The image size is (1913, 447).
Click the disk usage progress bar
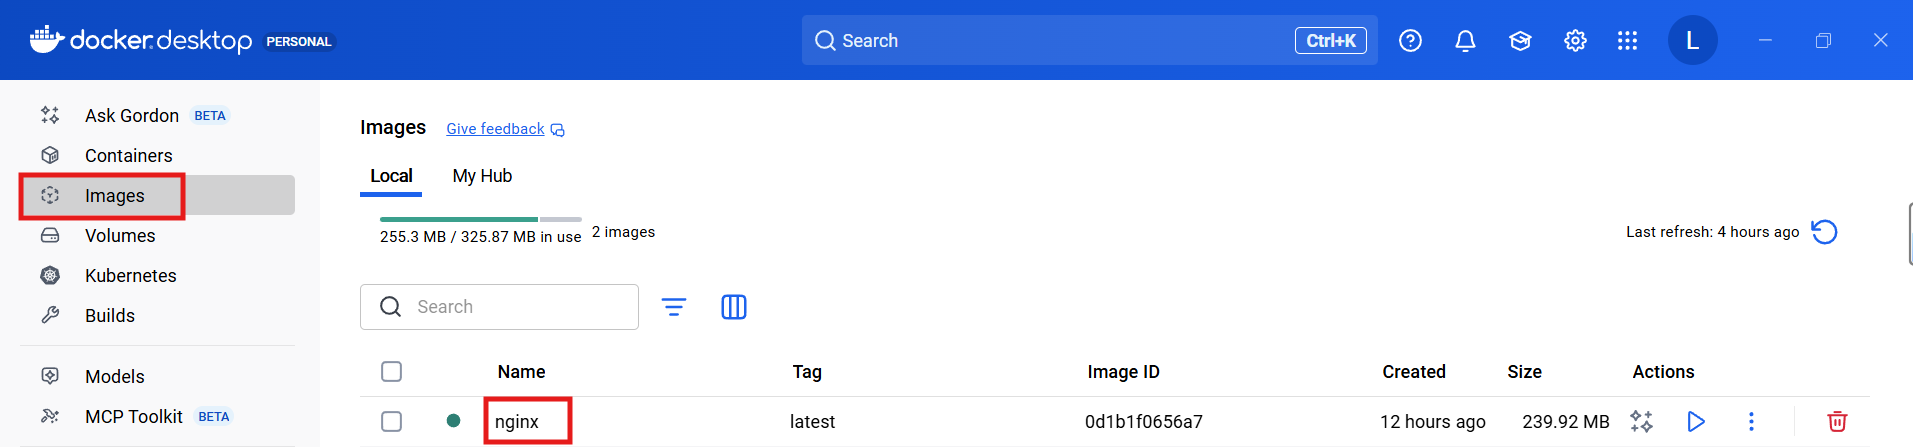pyautogui.click(x=481, y=219)
